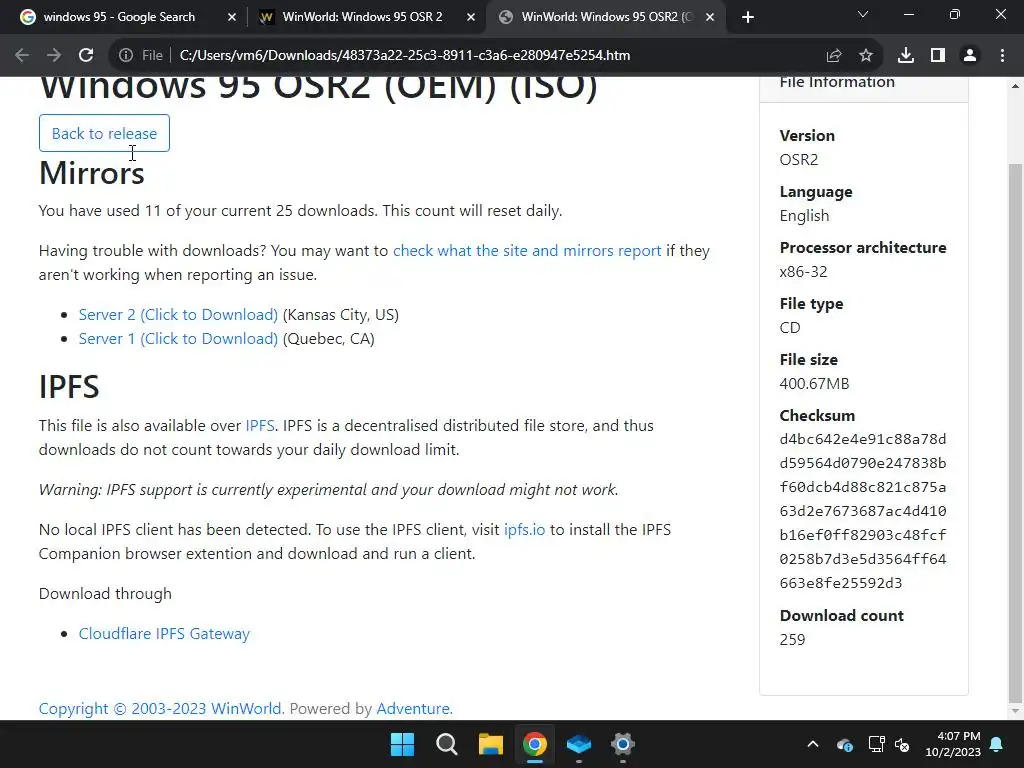Close the windows 95 Google Search tab

tap(231, 17)
